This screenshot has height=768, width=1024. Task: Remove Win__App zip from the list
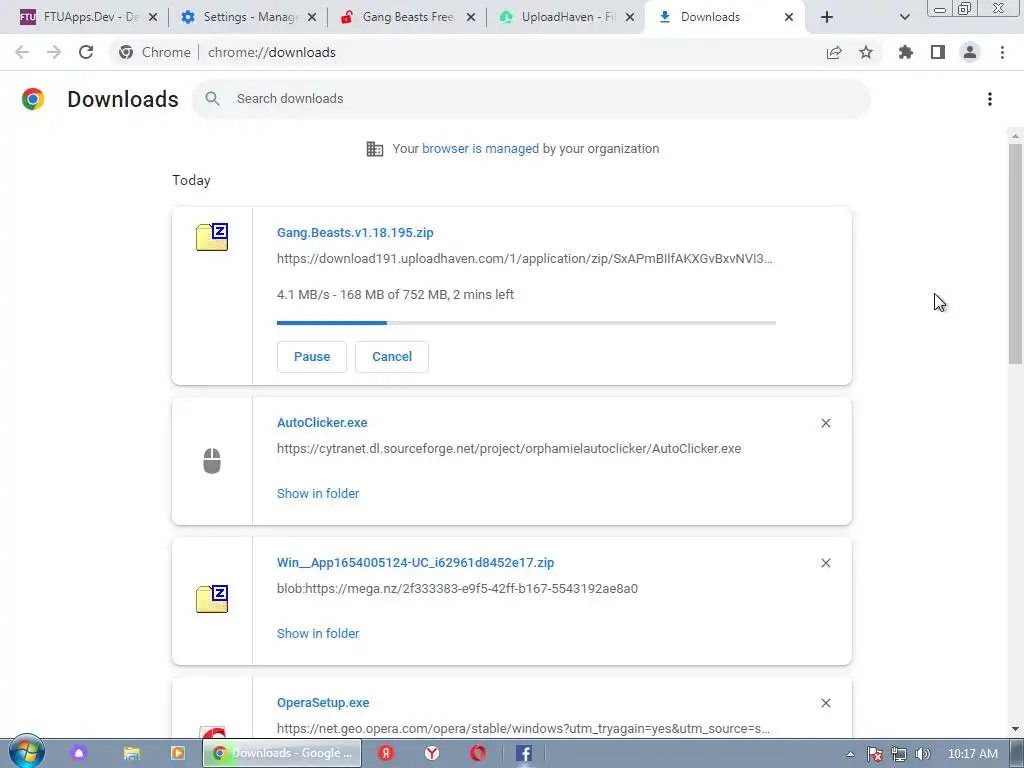point(825,563)
